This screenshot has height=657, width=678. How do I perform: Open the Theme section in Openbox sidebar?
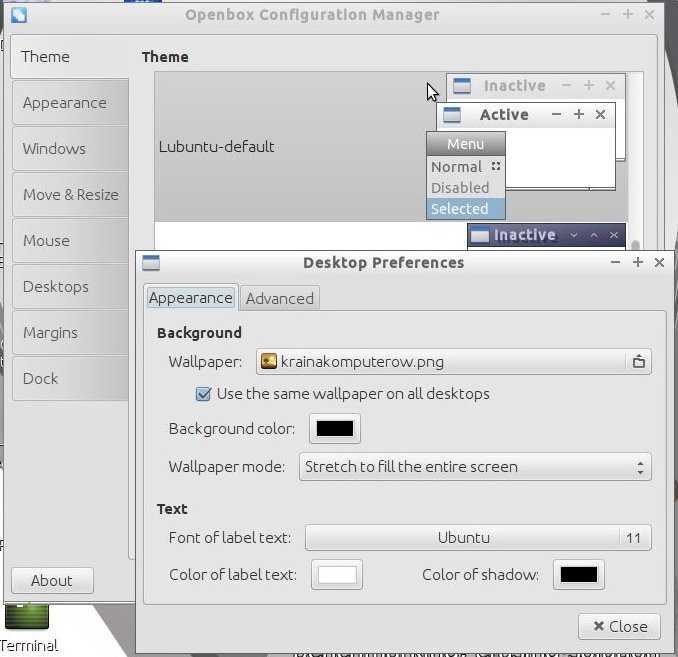click(x=69, y=57)
